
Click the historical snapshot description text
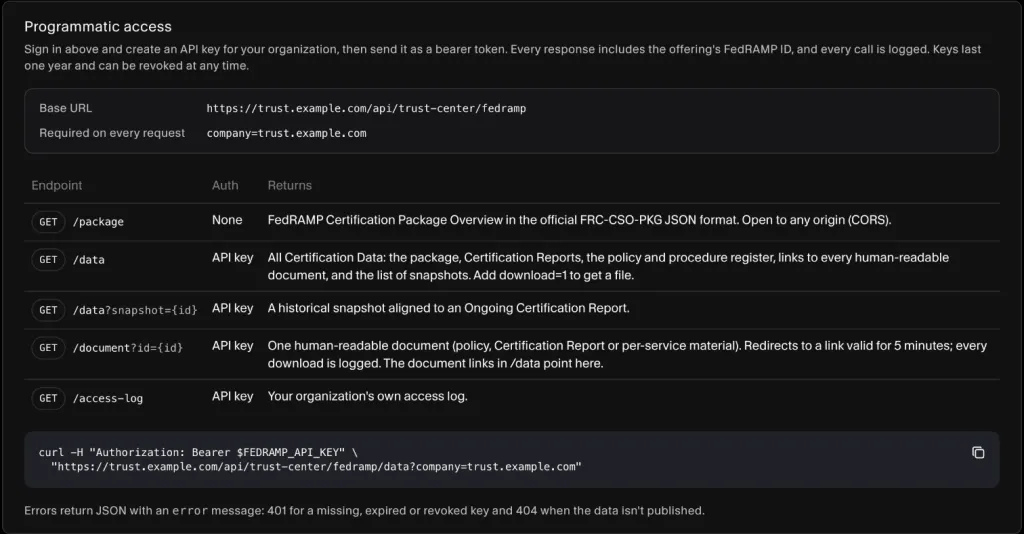(449, 308)
